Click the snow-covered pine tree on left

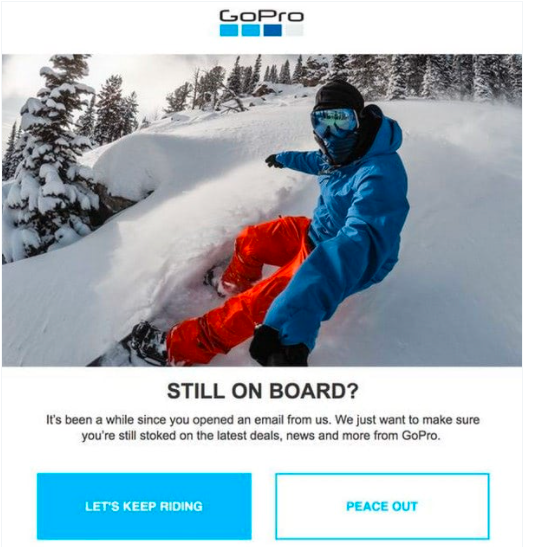[x=52, y=157]
